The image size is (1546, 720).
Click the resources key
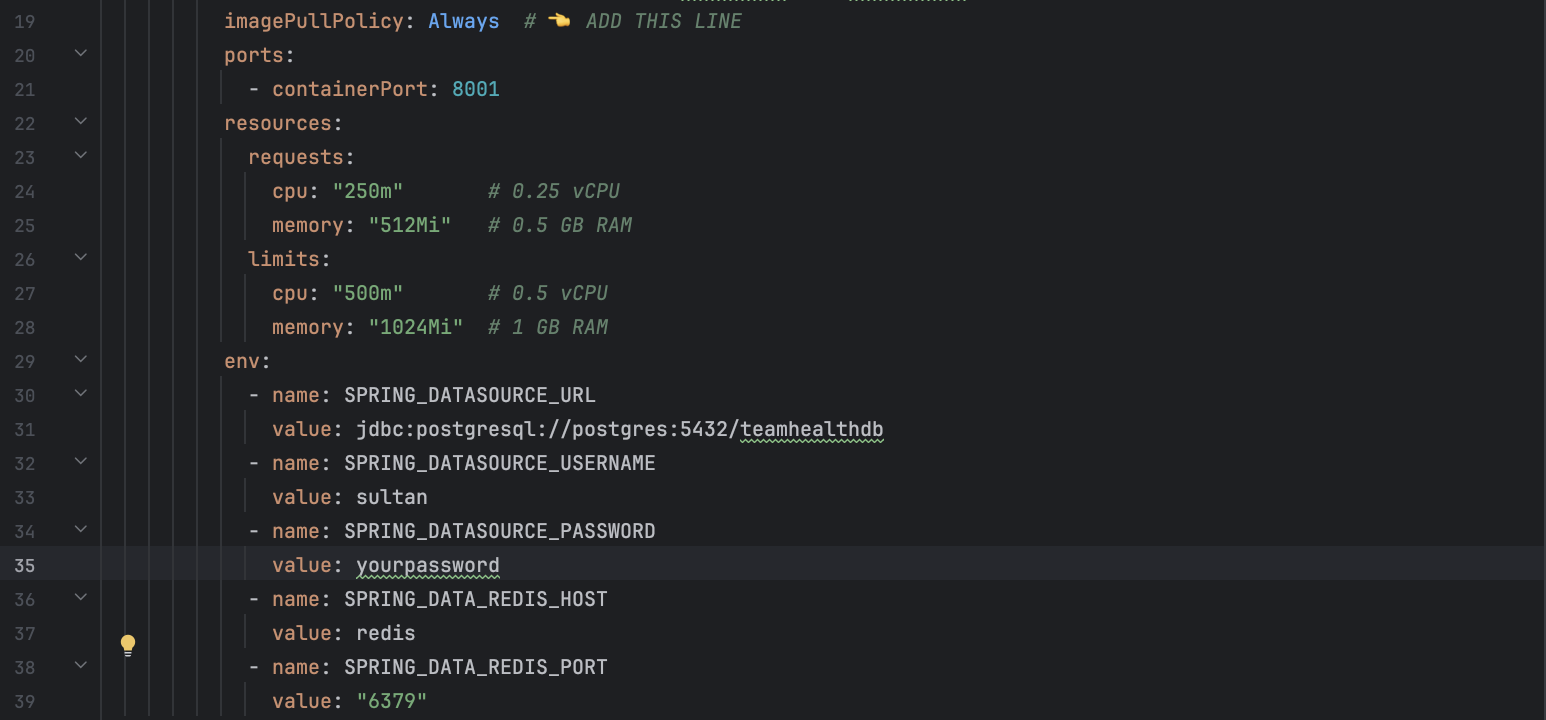click(x=278, y=124)
